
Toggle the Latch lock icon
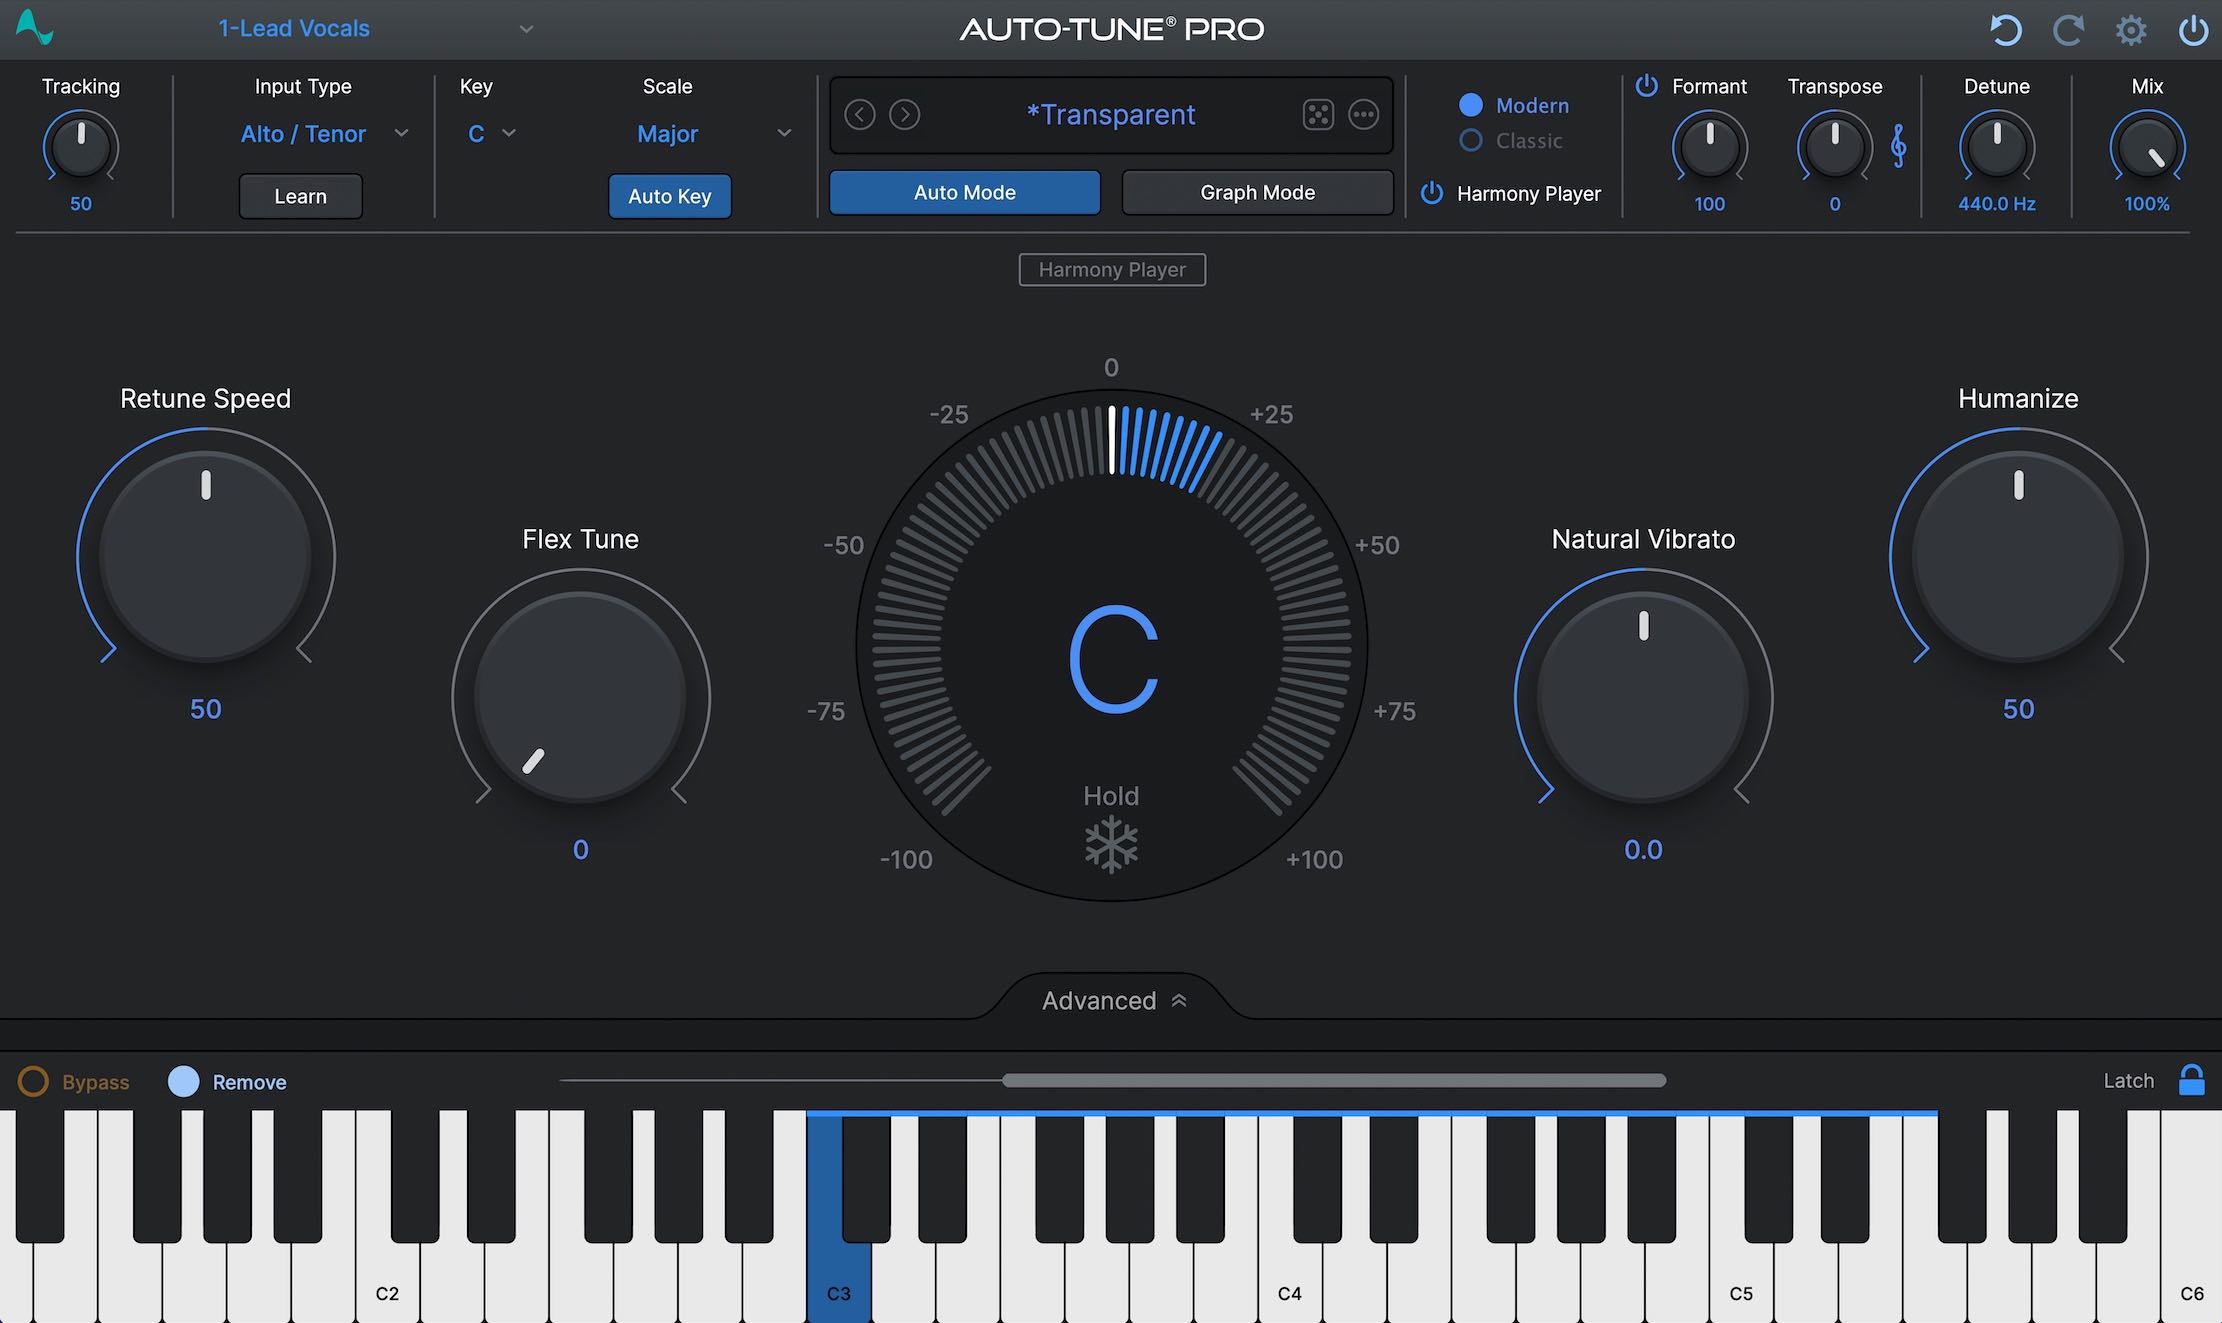(x=2191, y=1080)
